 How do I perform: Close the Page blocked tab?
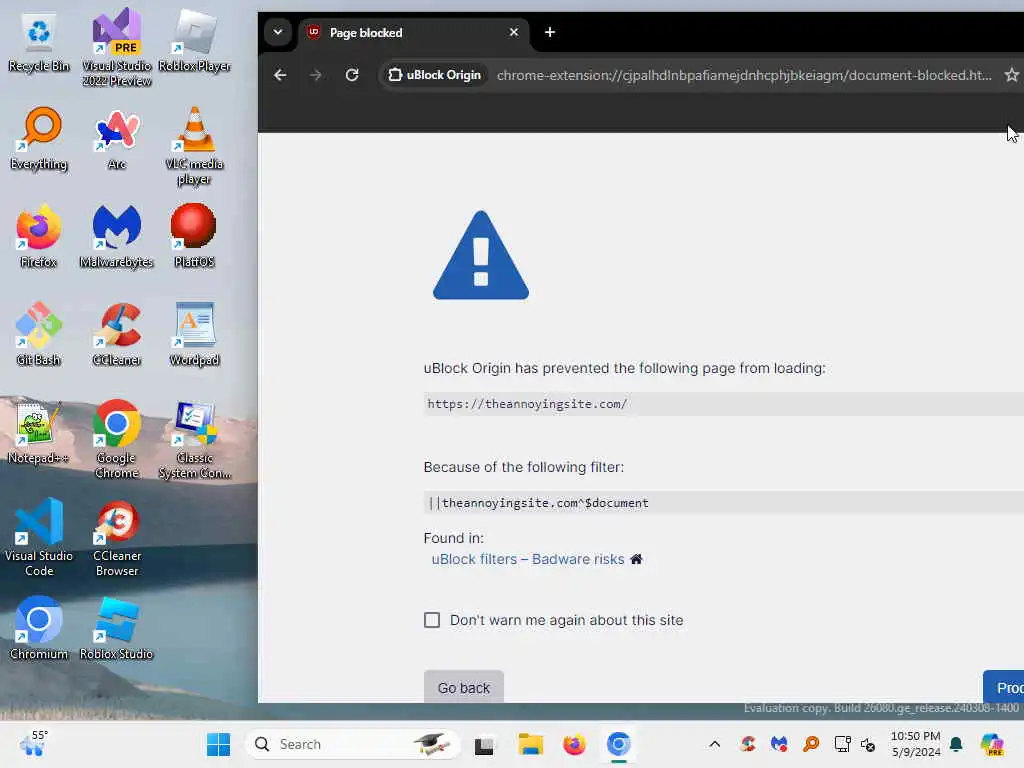pos(514,32)
